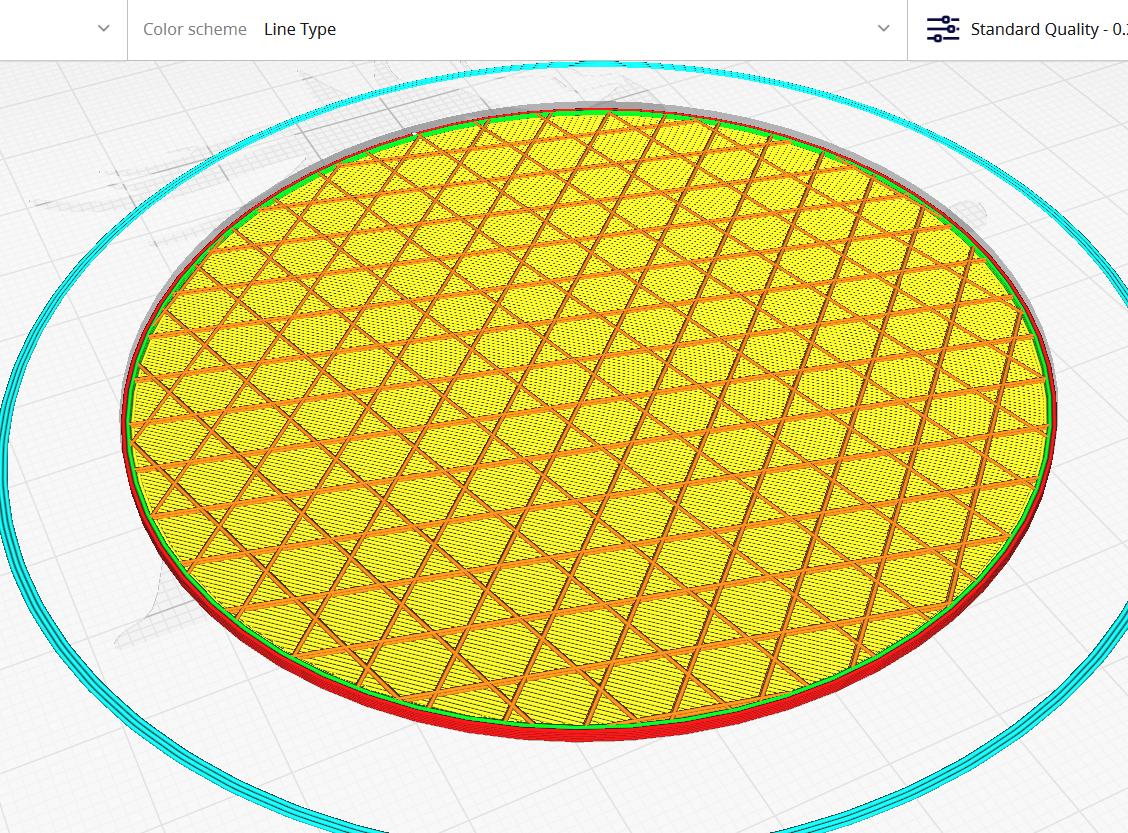Open the Color scheme Line Type dropdown
This screenshot has width=1128, height=833.
517,29
